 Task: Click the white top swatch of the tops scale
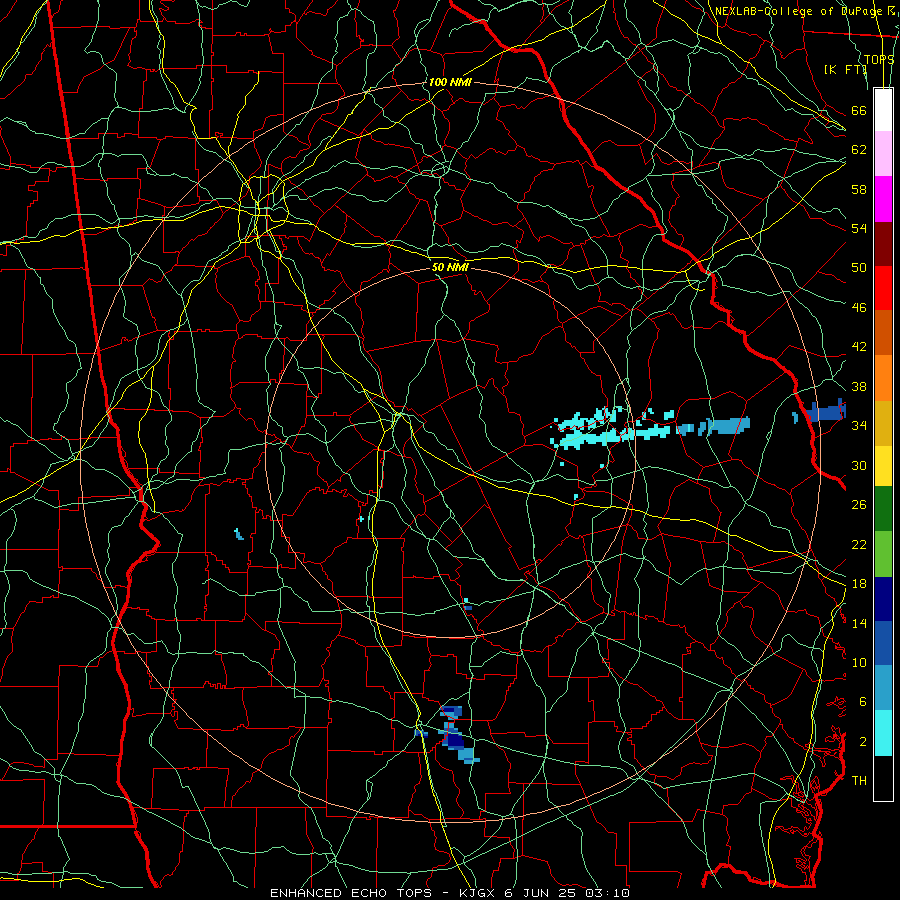[x=883, y=110]
